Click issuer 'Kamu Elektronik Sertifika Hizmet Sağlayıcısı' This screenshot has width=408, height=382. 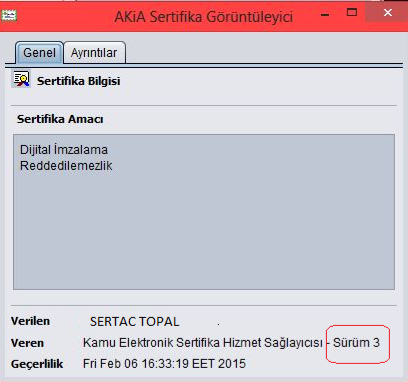click(x=203, y=343)
